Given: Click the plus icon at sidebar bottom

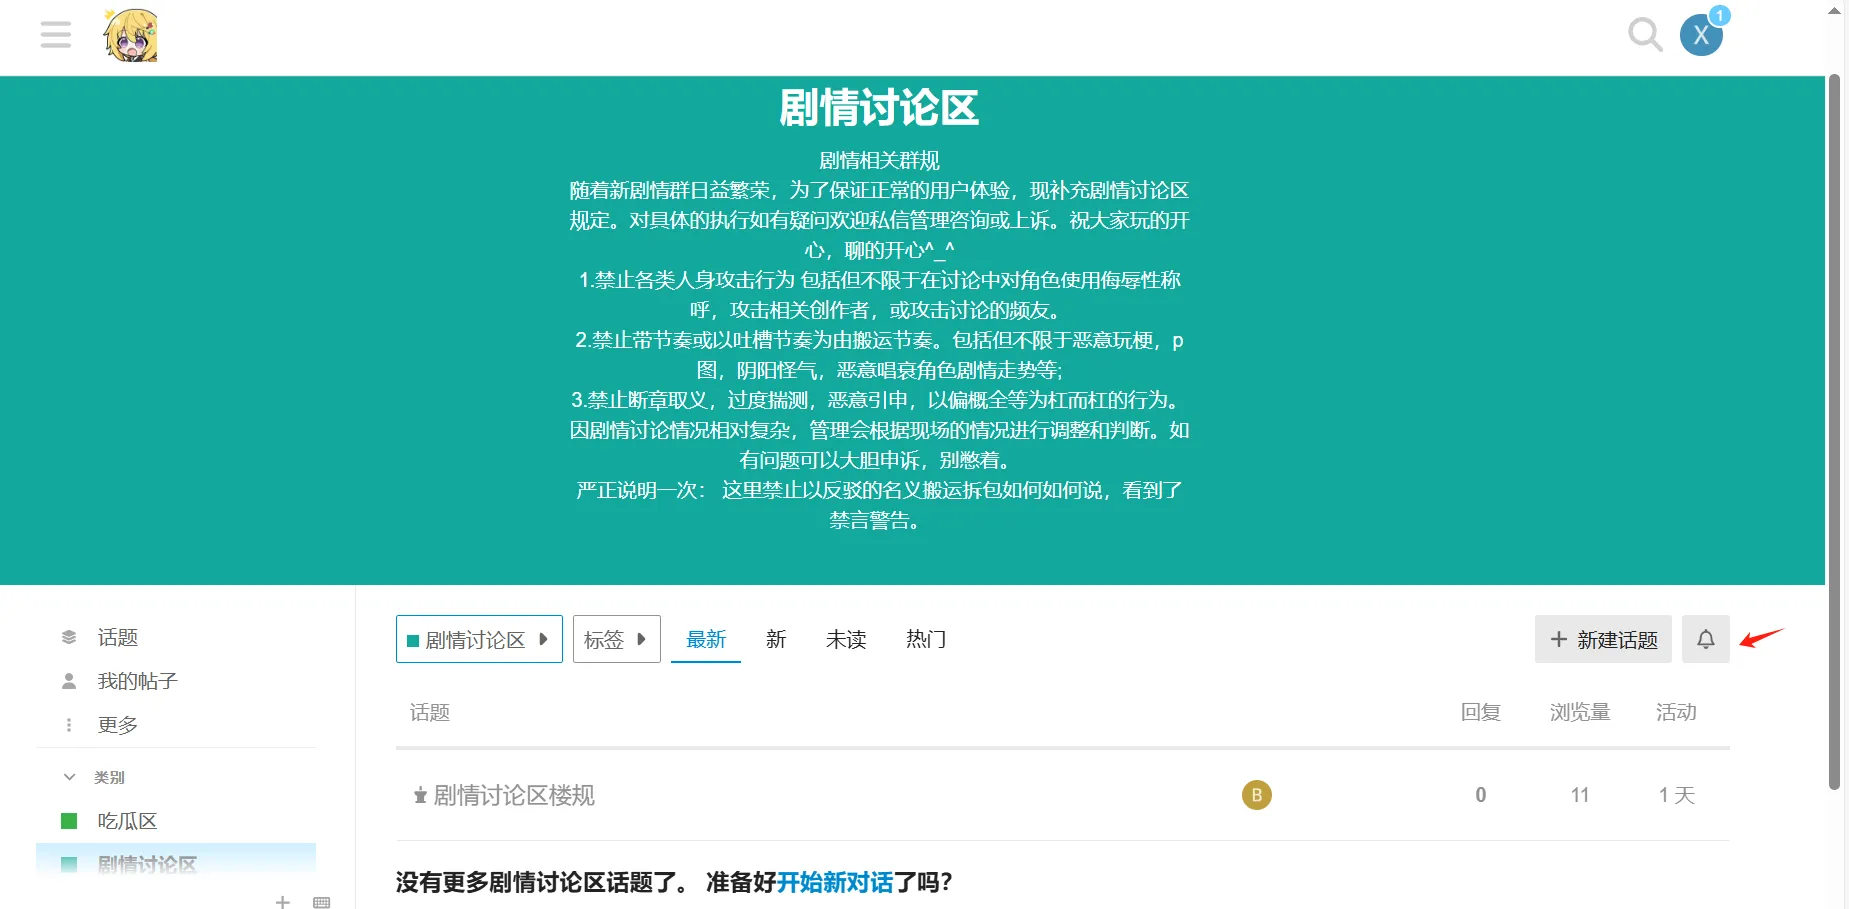Looking at the screenshot, I should click(283, 902).
